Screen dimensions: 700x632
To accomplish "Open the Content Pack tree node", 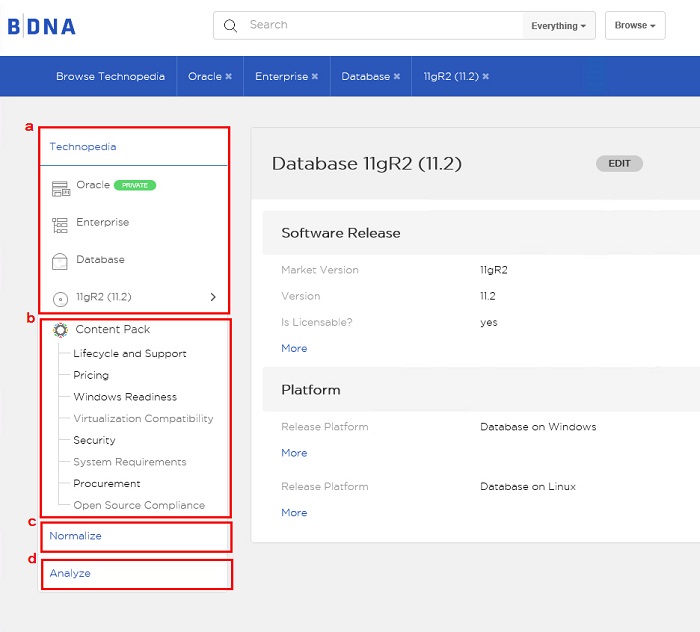I will click(x=112, y=329).
